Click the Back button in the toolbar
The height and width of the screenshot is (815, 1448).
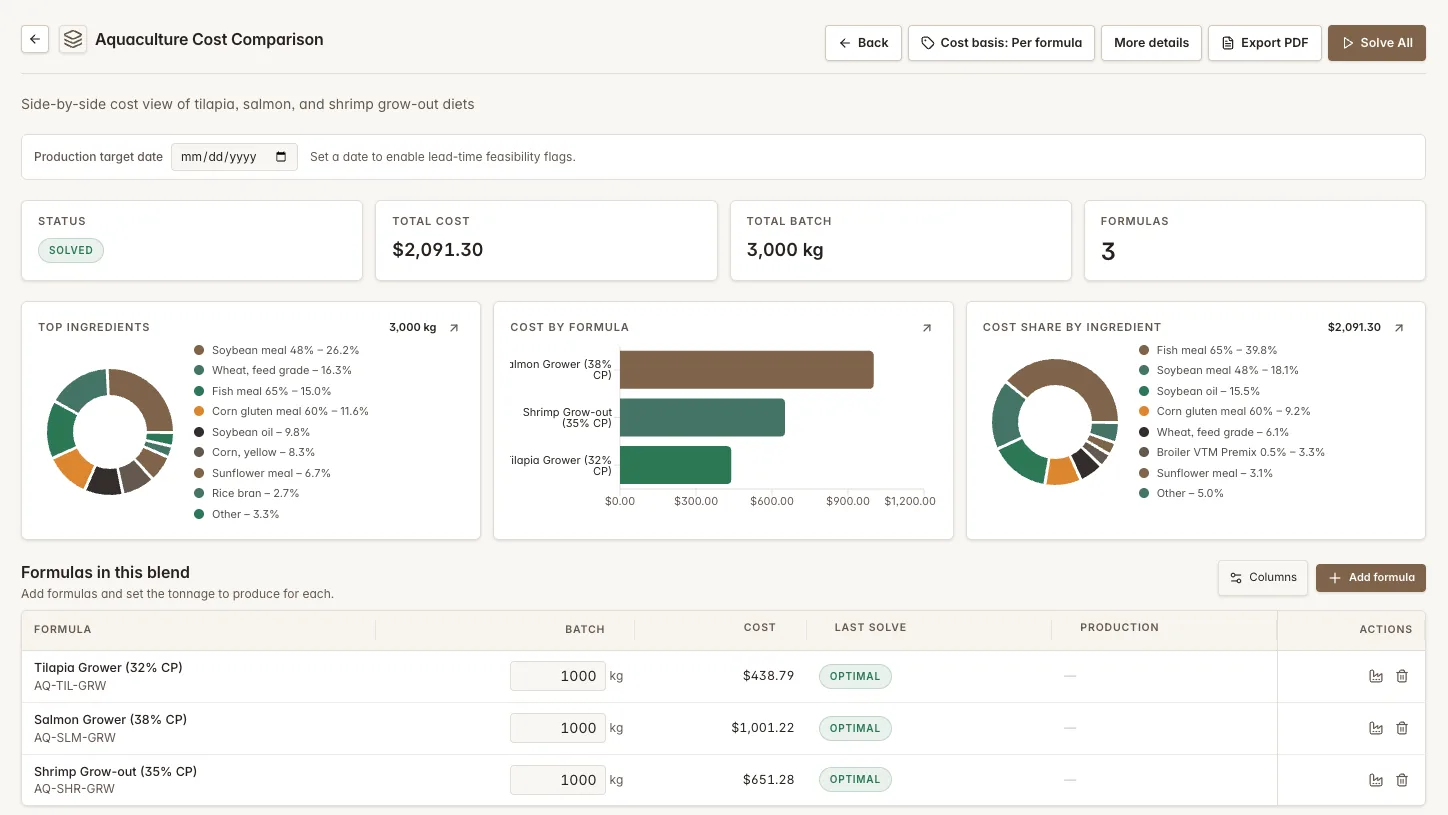[863, 43]
